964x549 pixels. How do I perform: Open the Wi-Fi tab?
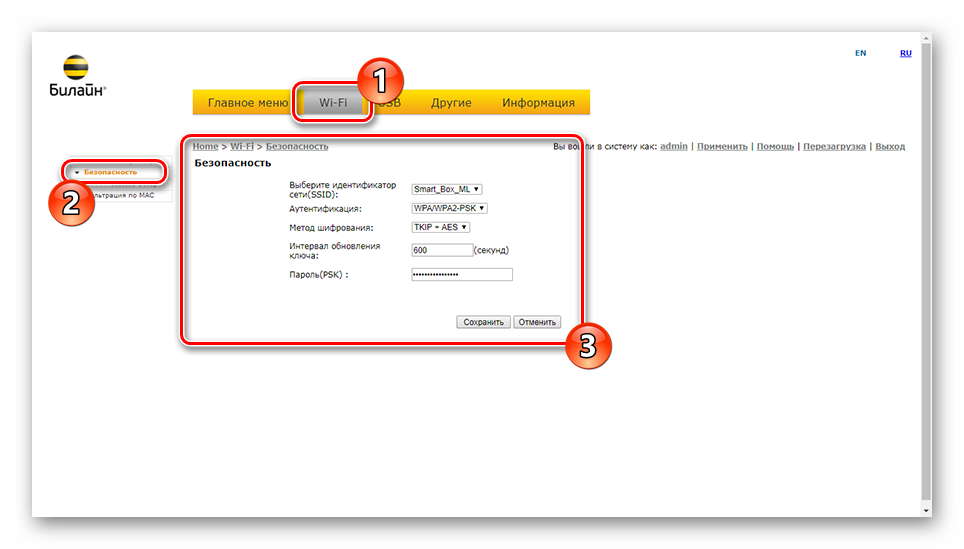point(332,103)
